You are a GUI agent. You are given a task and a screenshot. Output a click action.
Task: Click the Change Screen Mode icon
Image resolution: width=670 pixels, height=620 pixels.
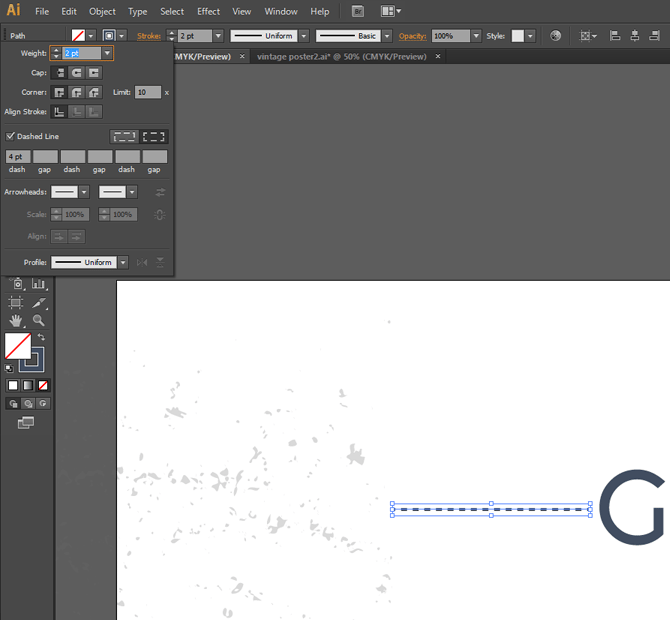pyautogui.click(x=25, y=423)
